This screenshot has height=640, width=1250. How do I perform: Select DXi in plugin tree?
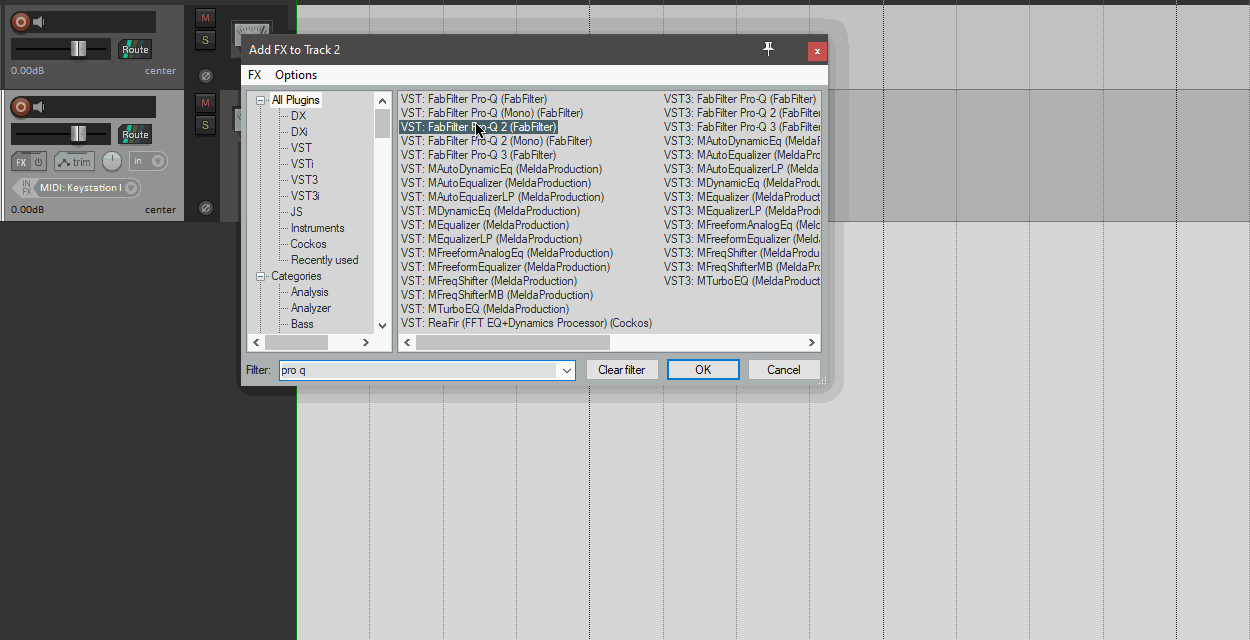point(299,132)
